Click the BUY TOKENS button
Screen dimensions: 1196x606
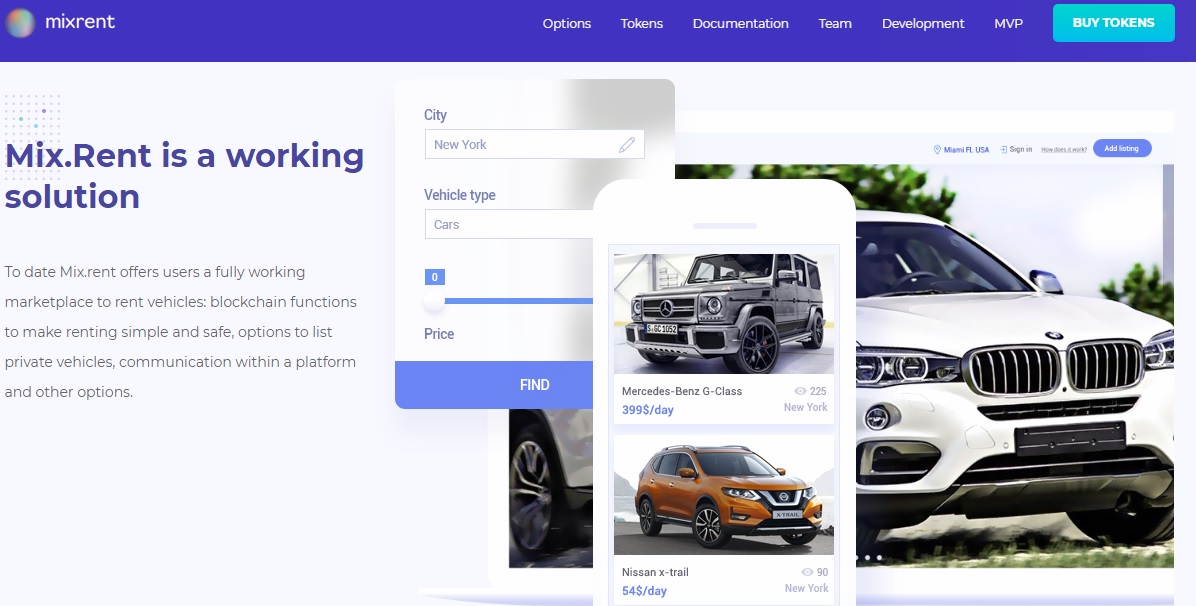click(1114, 23)
